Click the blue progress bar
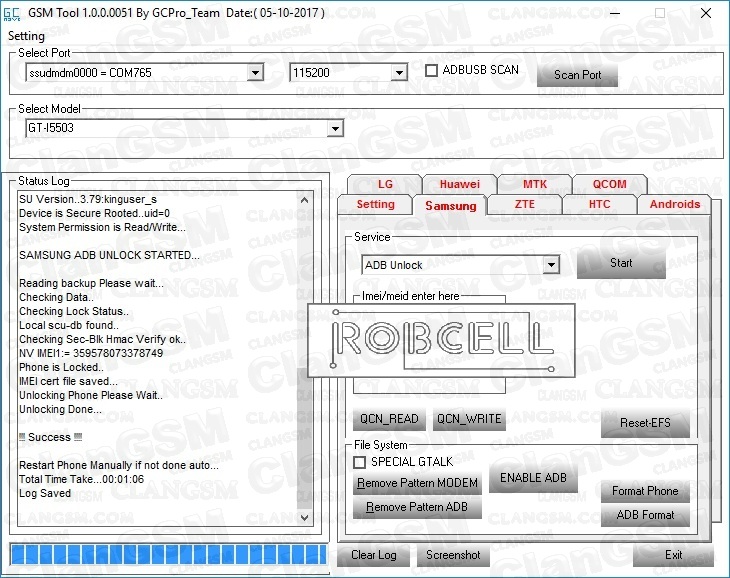 tap(169, 555)
